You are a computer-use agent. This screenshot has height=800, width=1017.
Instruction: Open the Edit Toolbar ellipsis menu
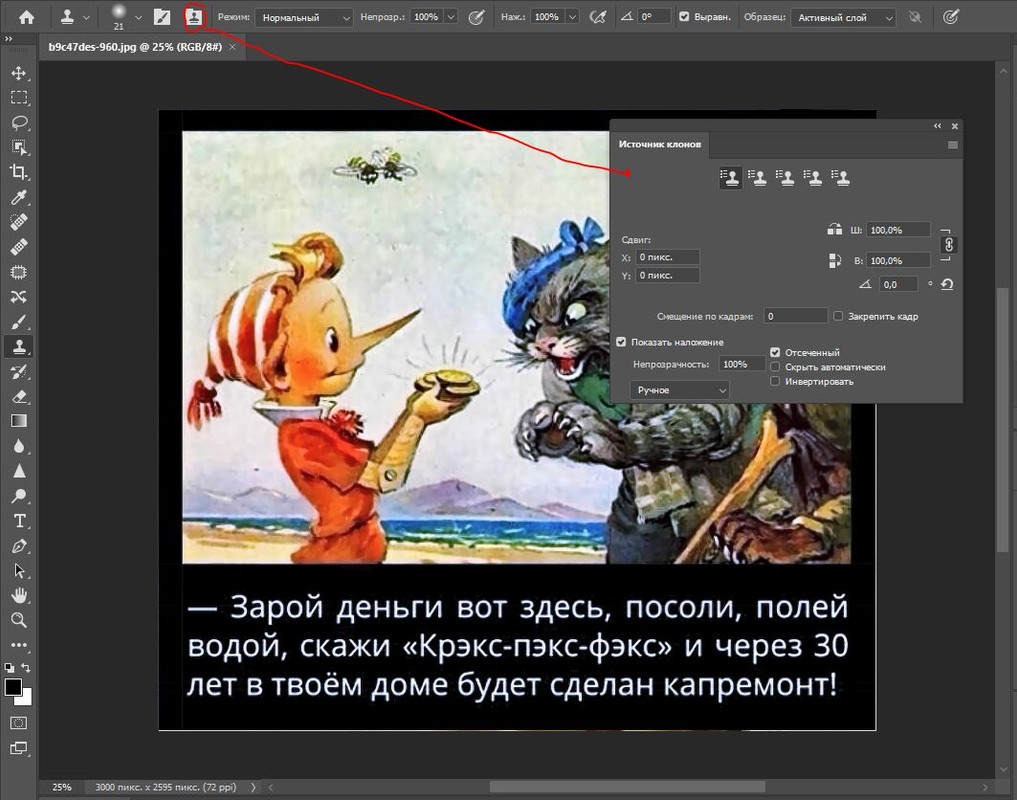click(x=19, y=645)
